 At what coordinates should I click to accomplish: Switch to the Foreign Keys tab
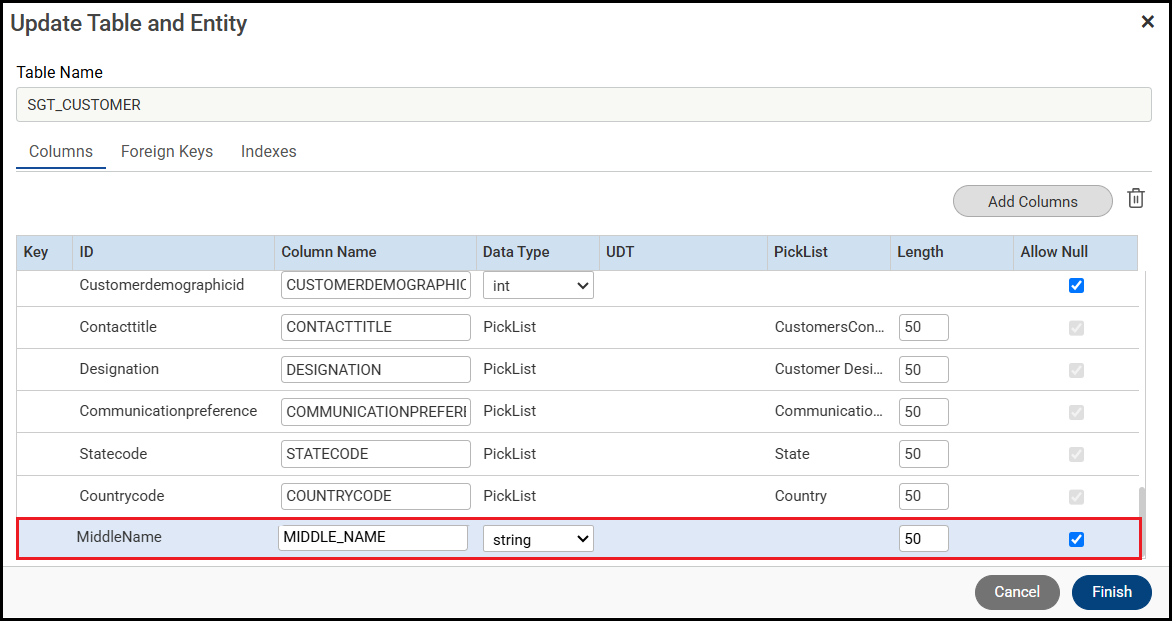(x=167, y=152)
